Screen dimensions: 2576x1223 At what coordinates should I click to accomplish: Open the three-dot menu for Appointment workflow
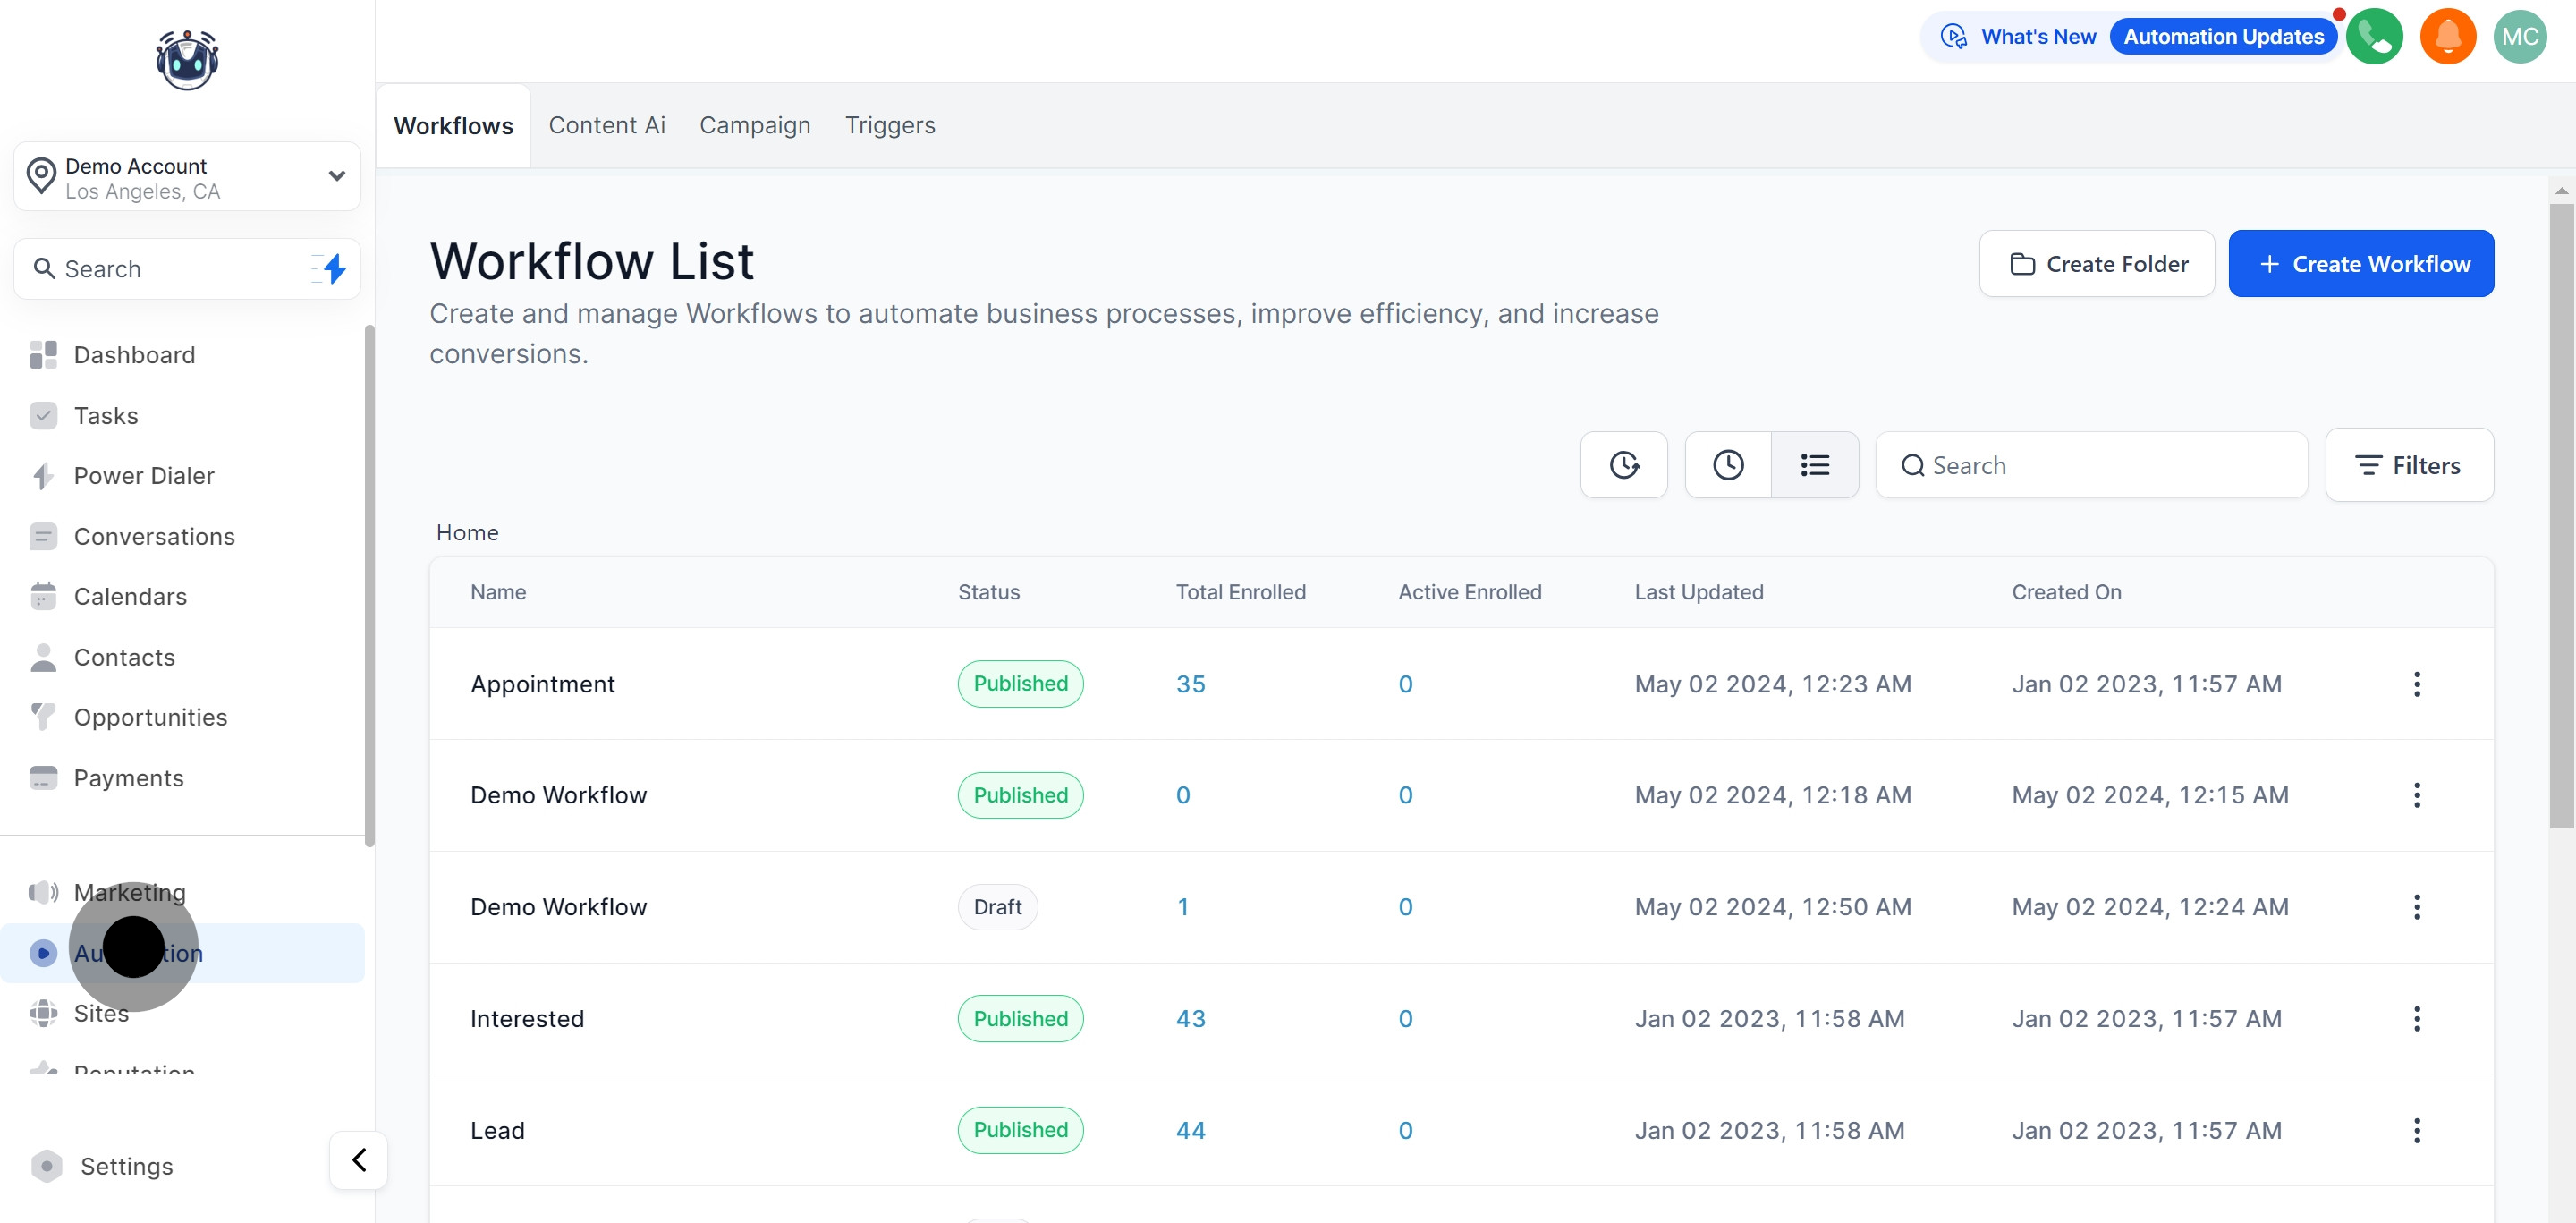tap(2416, 684)
